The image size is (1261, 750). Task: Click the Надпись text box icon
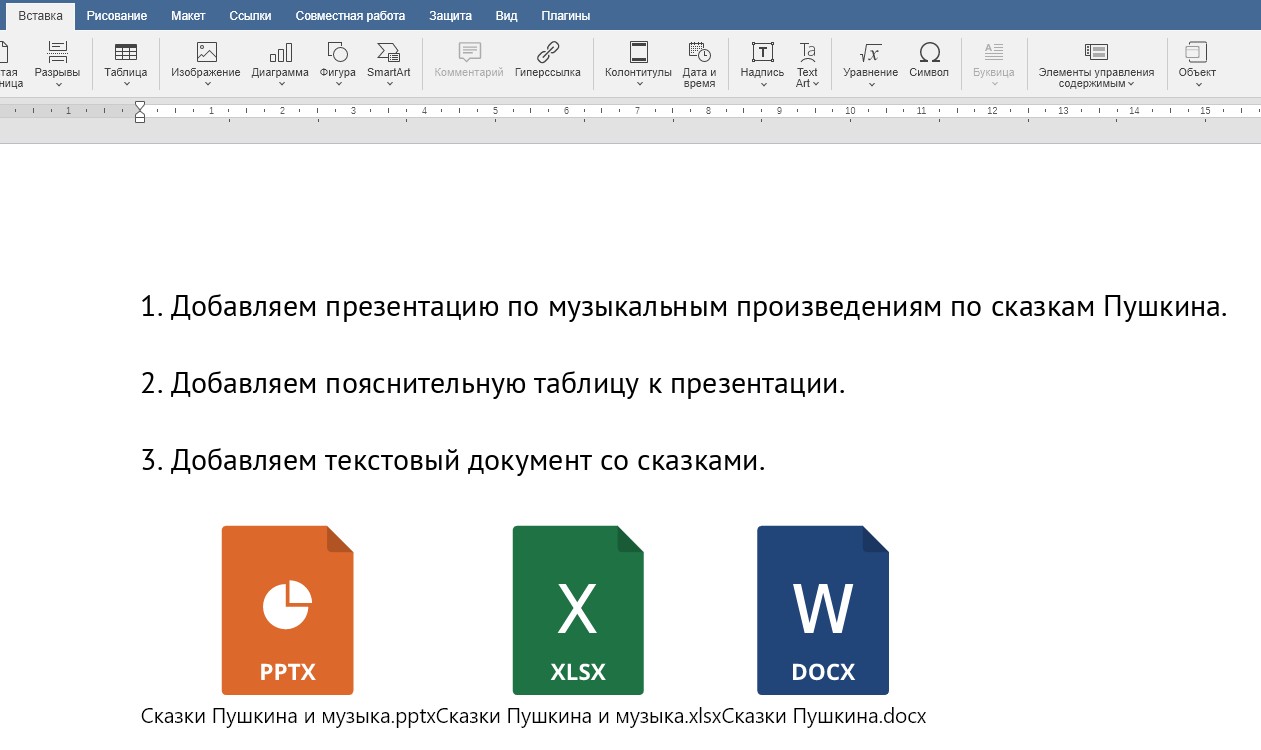762,52
